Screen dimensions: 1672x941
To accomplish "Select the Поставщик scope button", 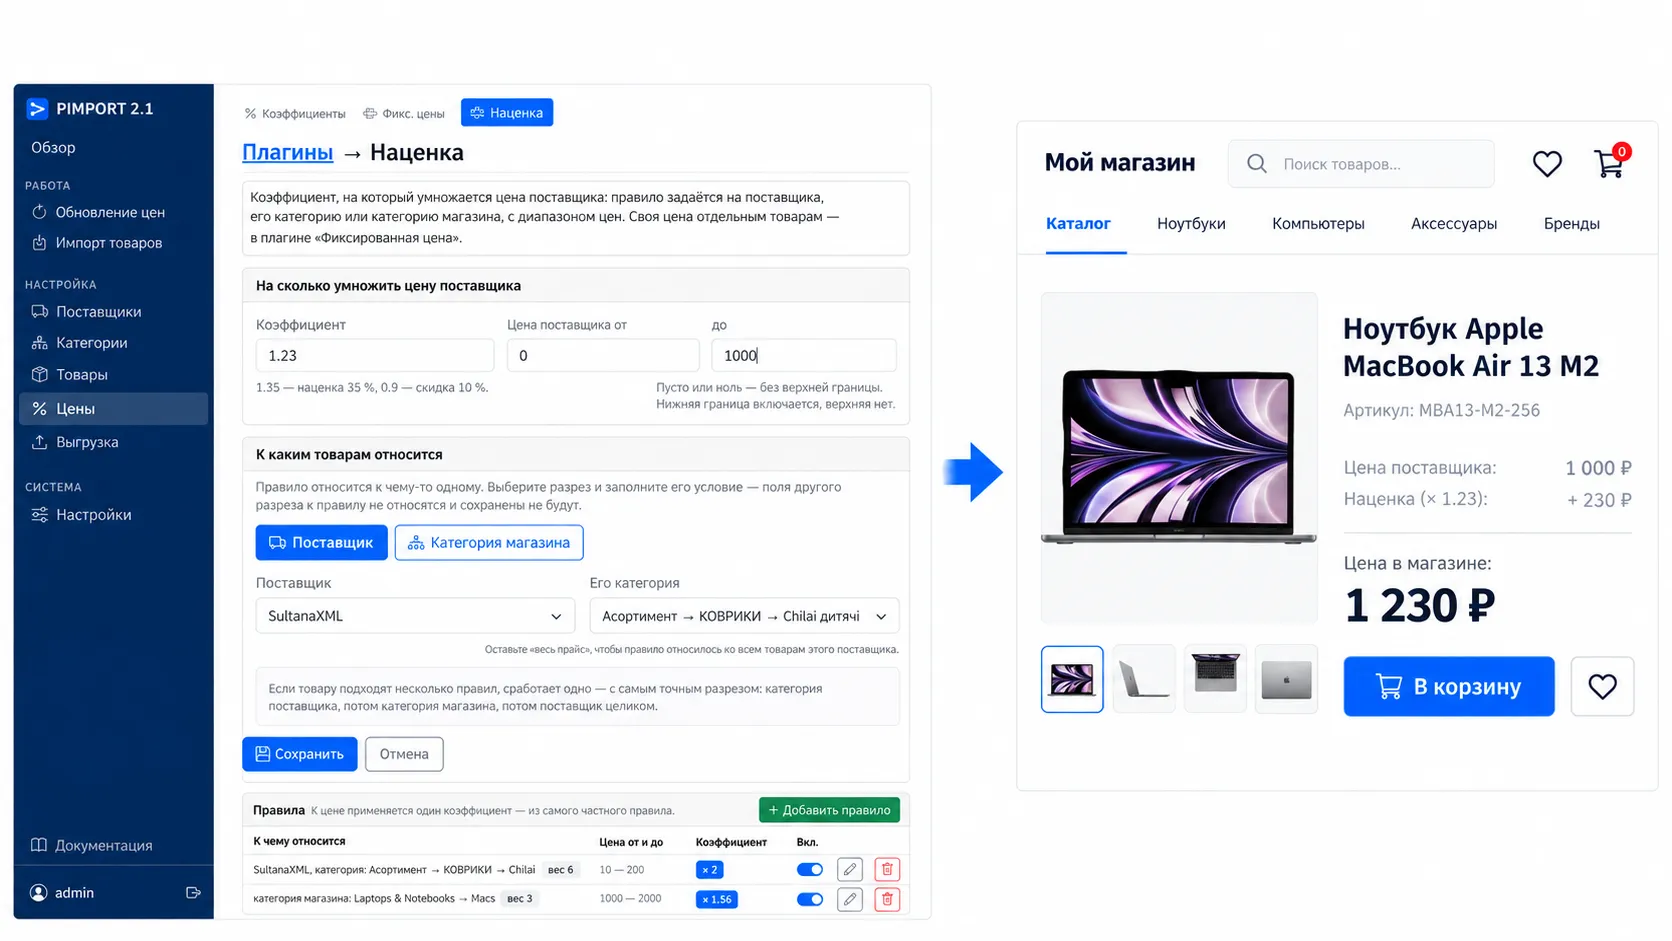I will 321,543.
